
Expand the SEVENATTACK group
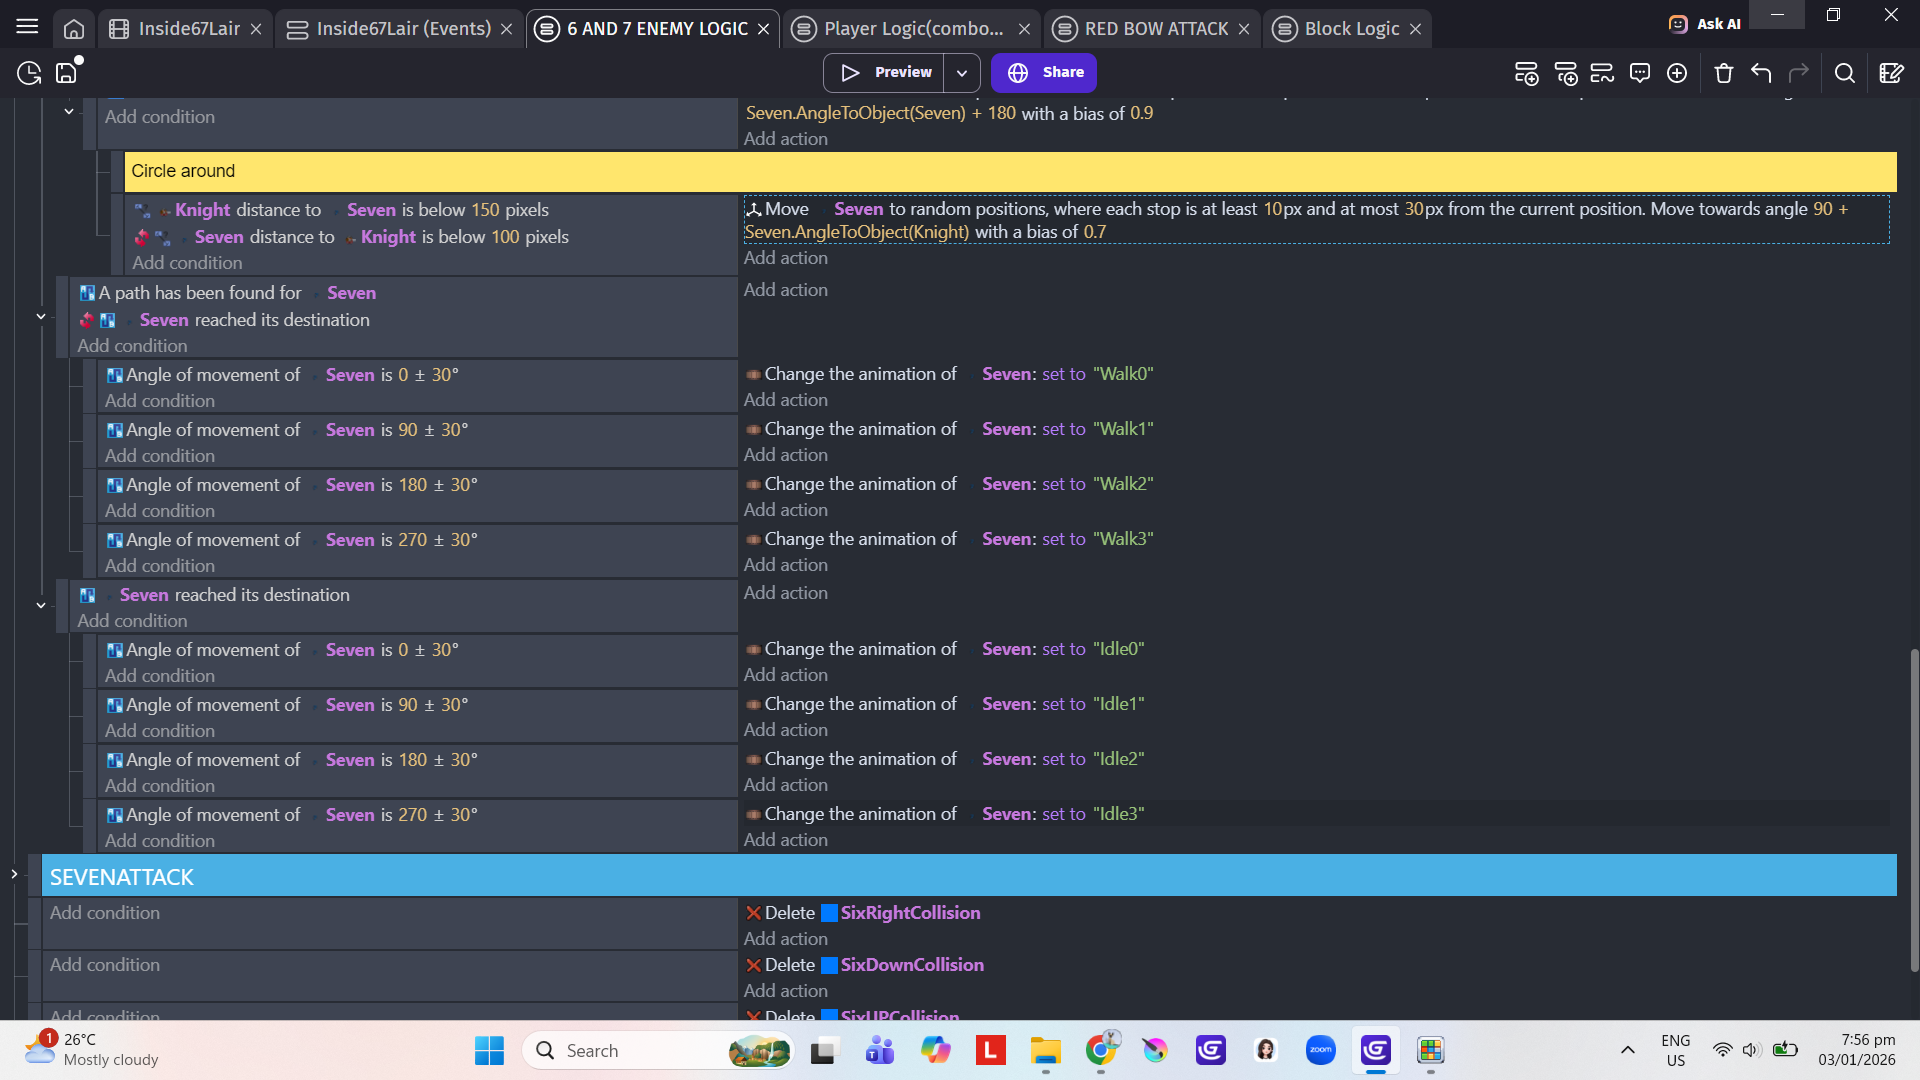[x=14, y=875]
